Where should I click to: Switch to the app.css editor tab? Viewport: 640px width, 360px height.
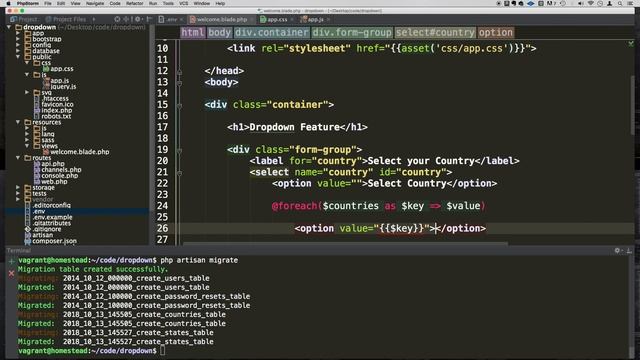(x=277, y=19)
